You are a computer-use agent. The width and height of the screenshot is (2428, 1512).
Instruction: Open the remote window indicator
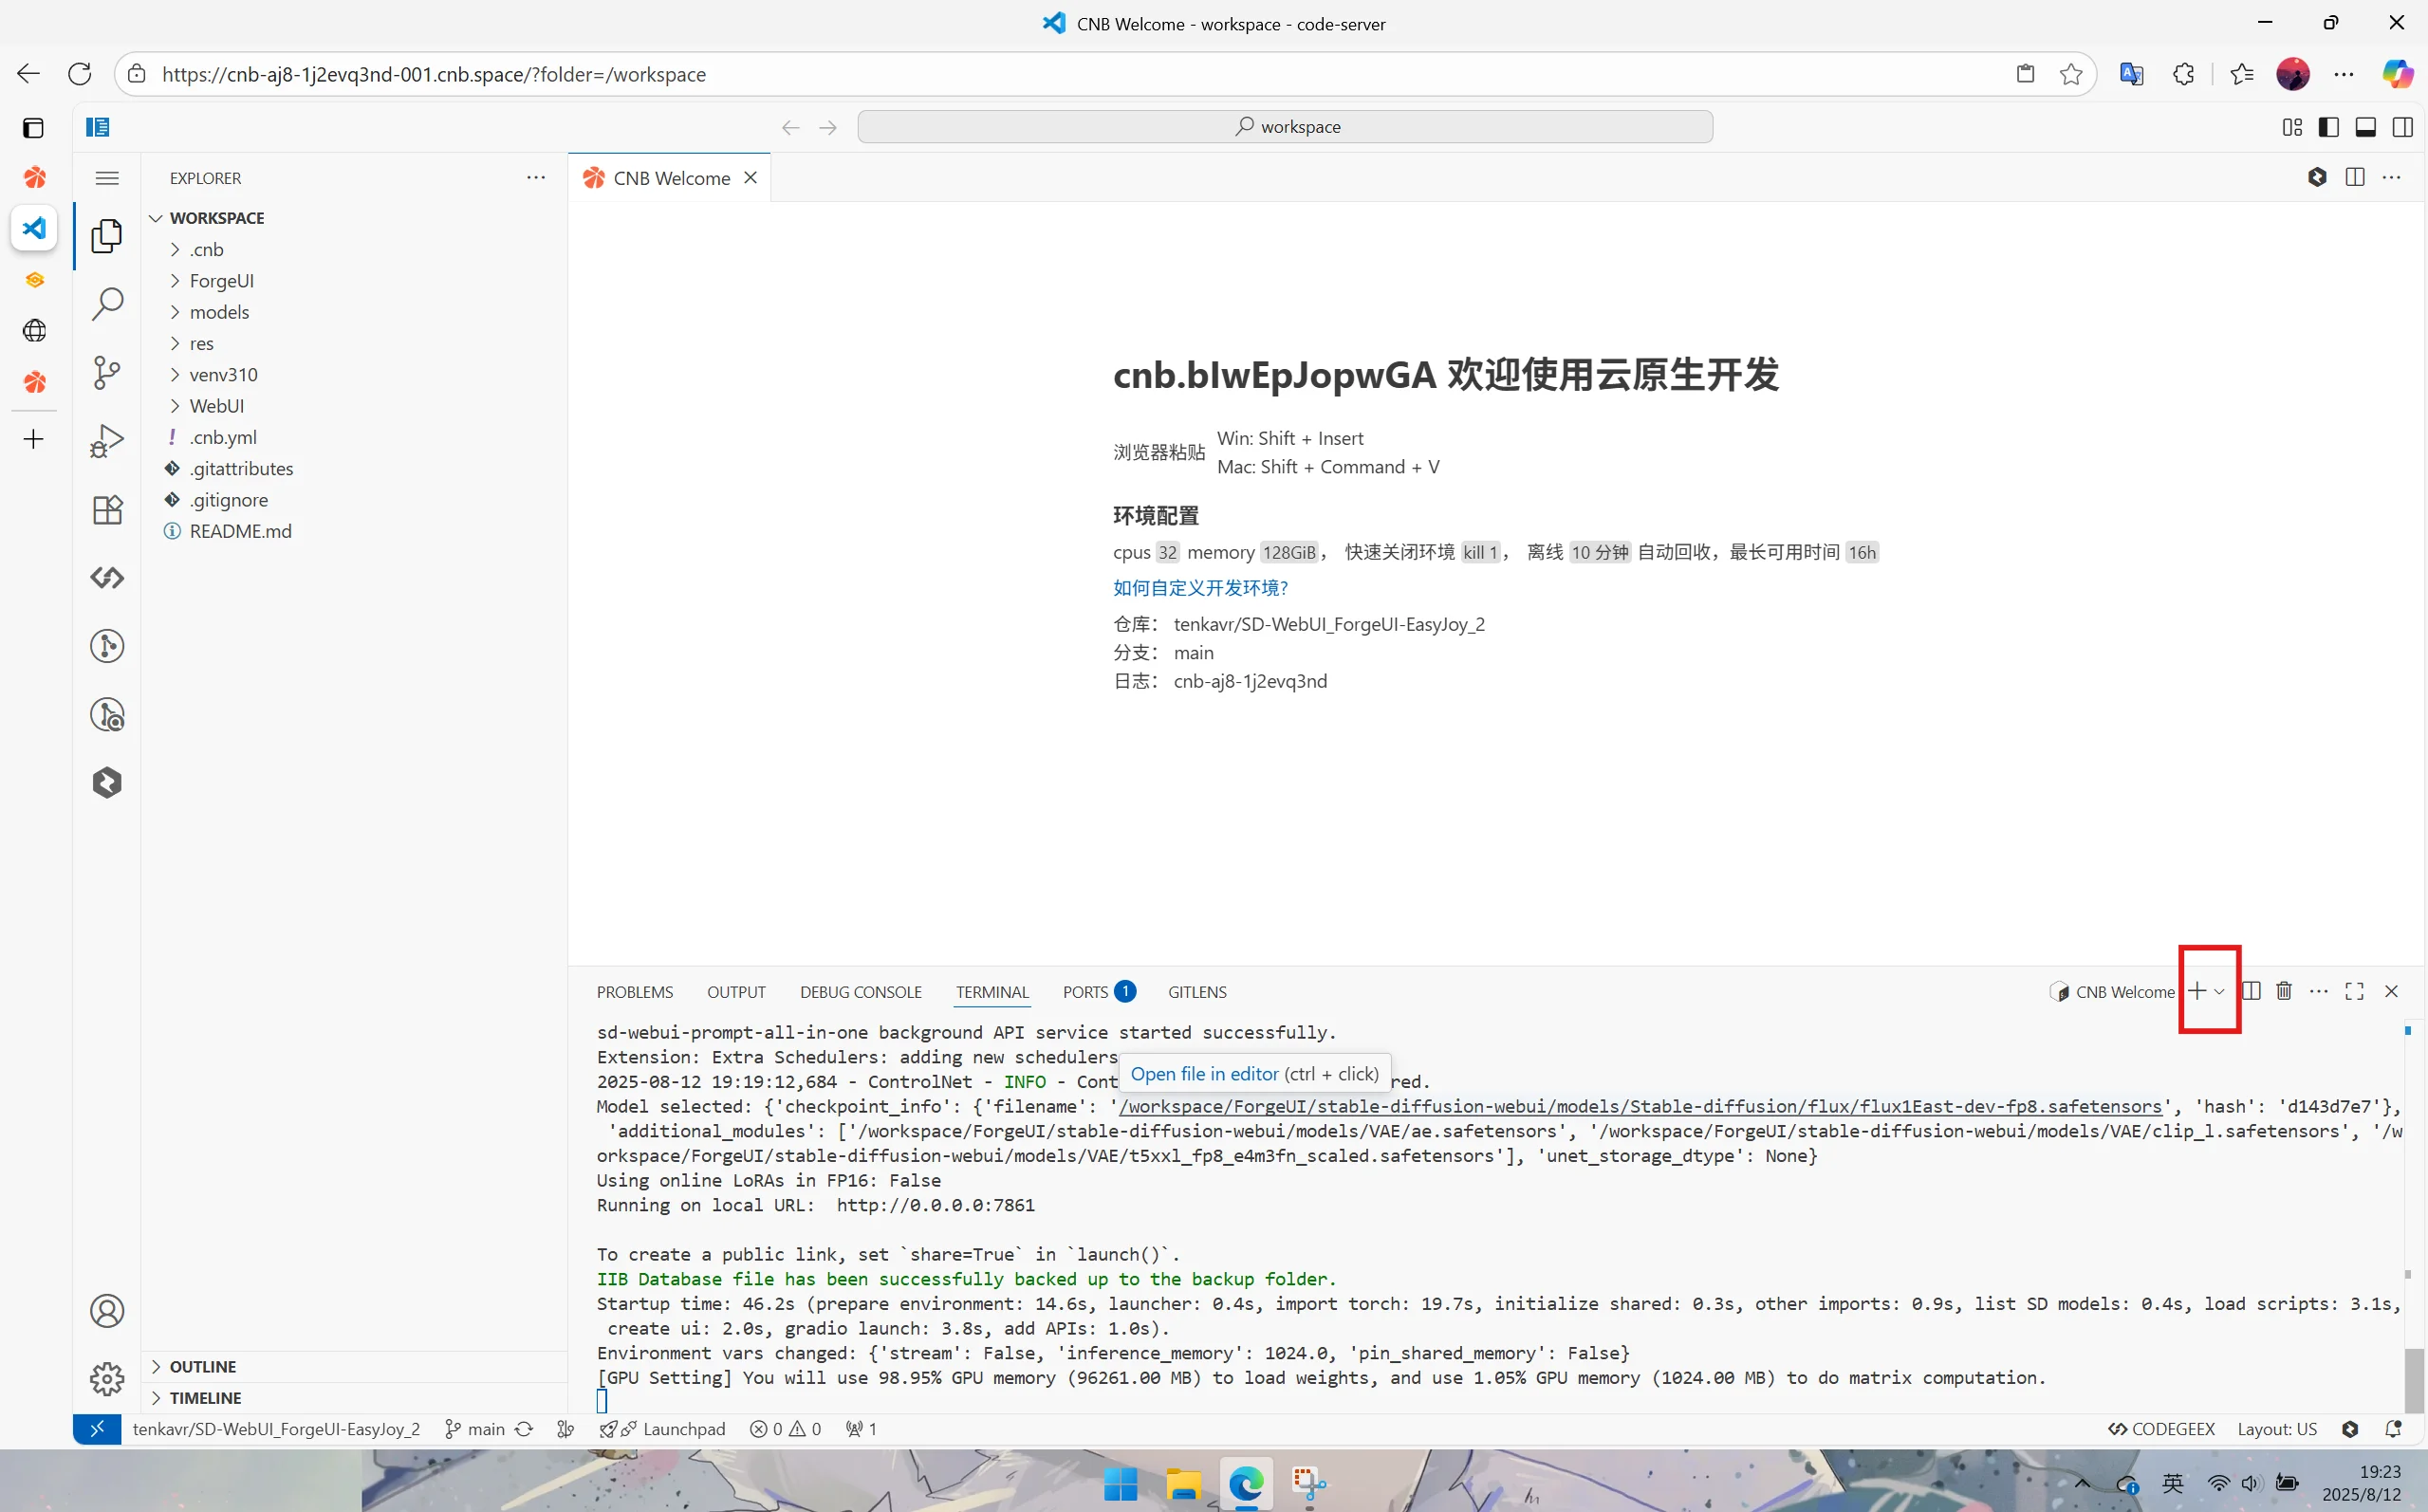97,1429
